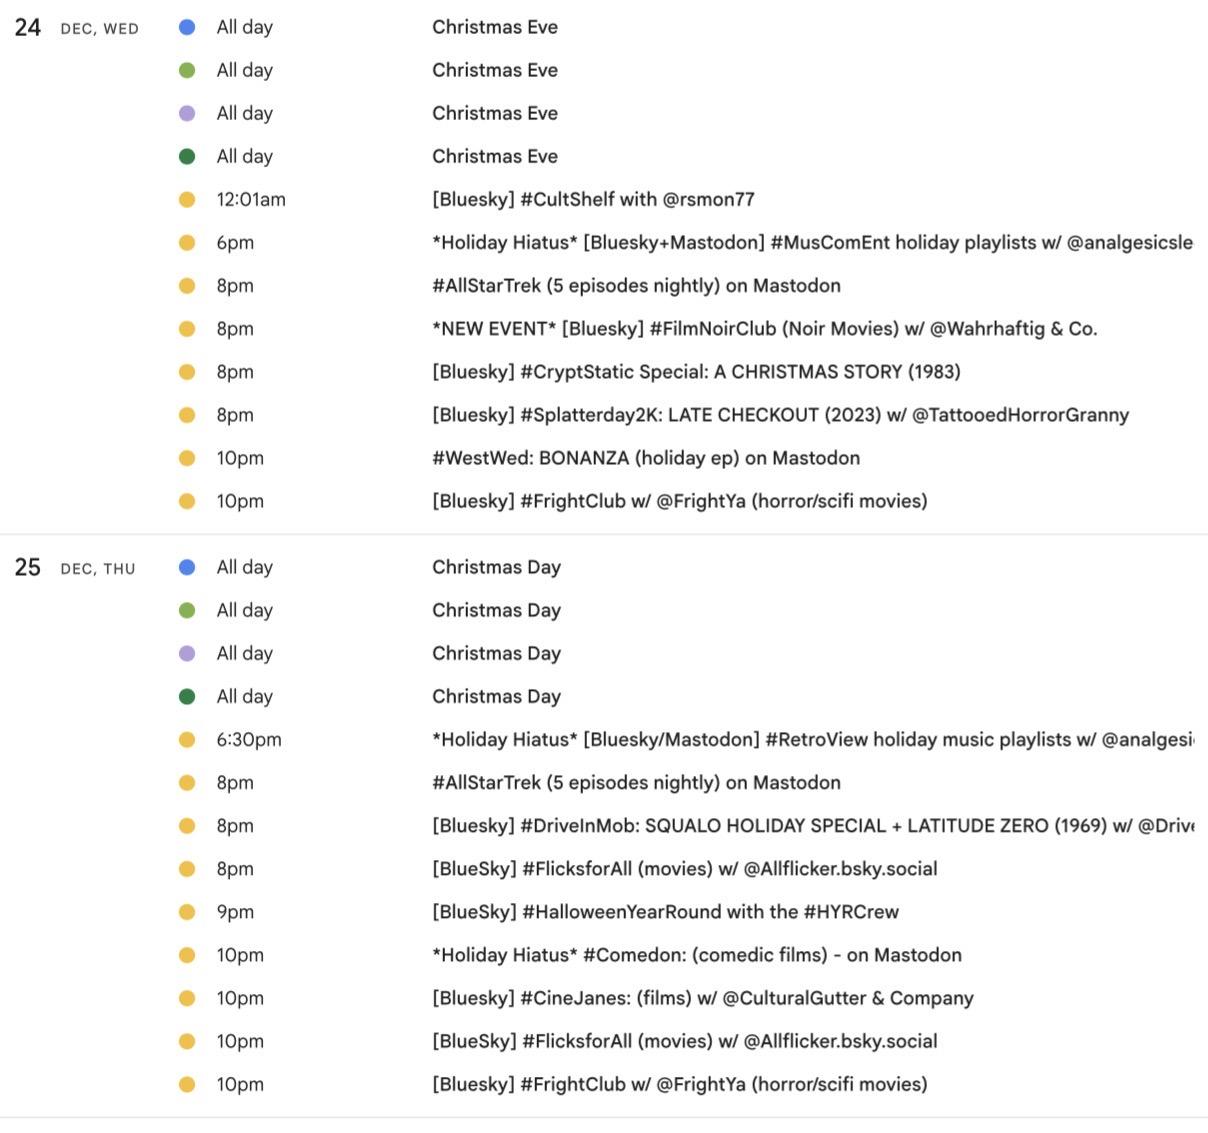This screenshot has width=1208, height=1133.
Task: Open the #FilmNoirClub Noir Movies event
Action: pyautogui.click(x=764, y=328)
